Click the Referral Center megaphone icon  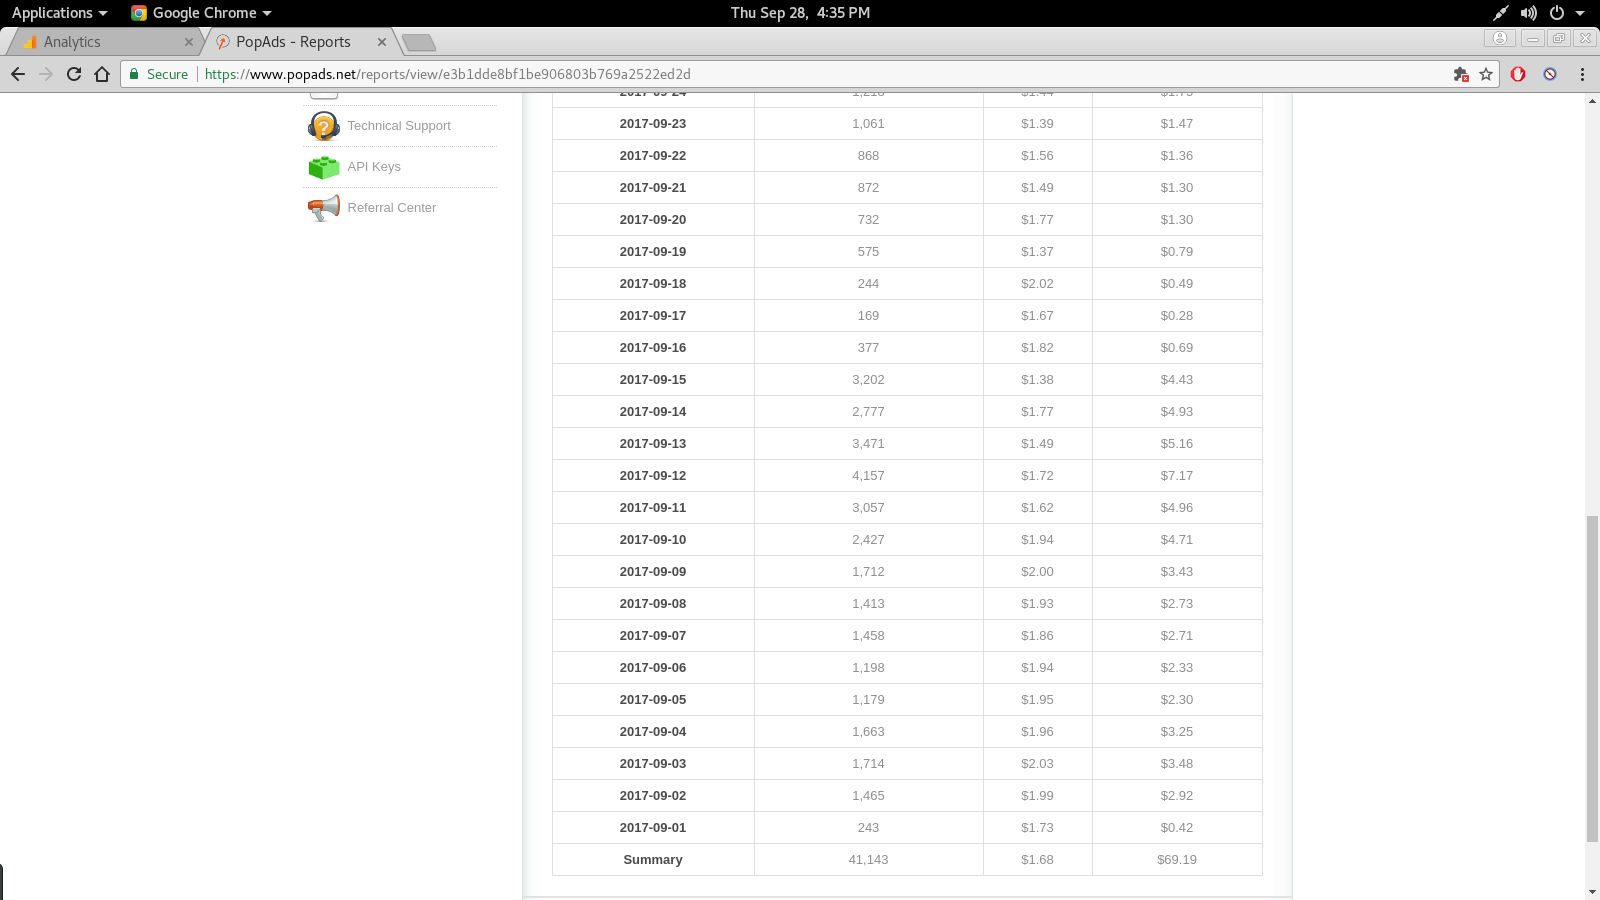[323, 208]
